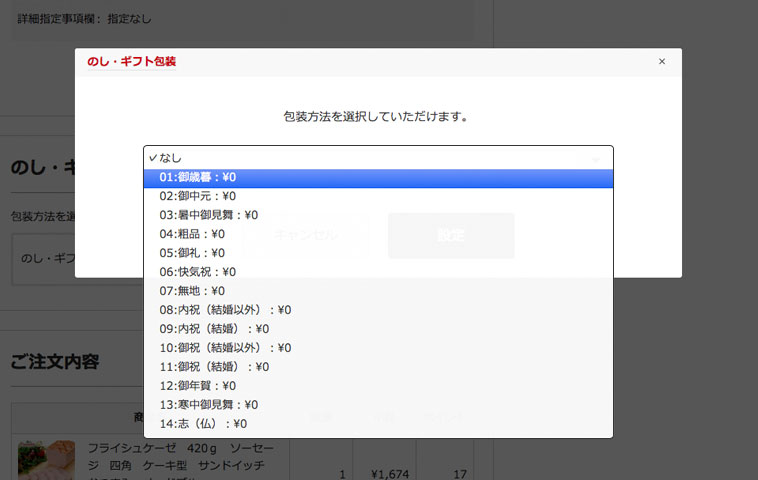Click the フライシュケーゼ product thumbnail
The height and width of the screenshot is (480, 758).
46,460
